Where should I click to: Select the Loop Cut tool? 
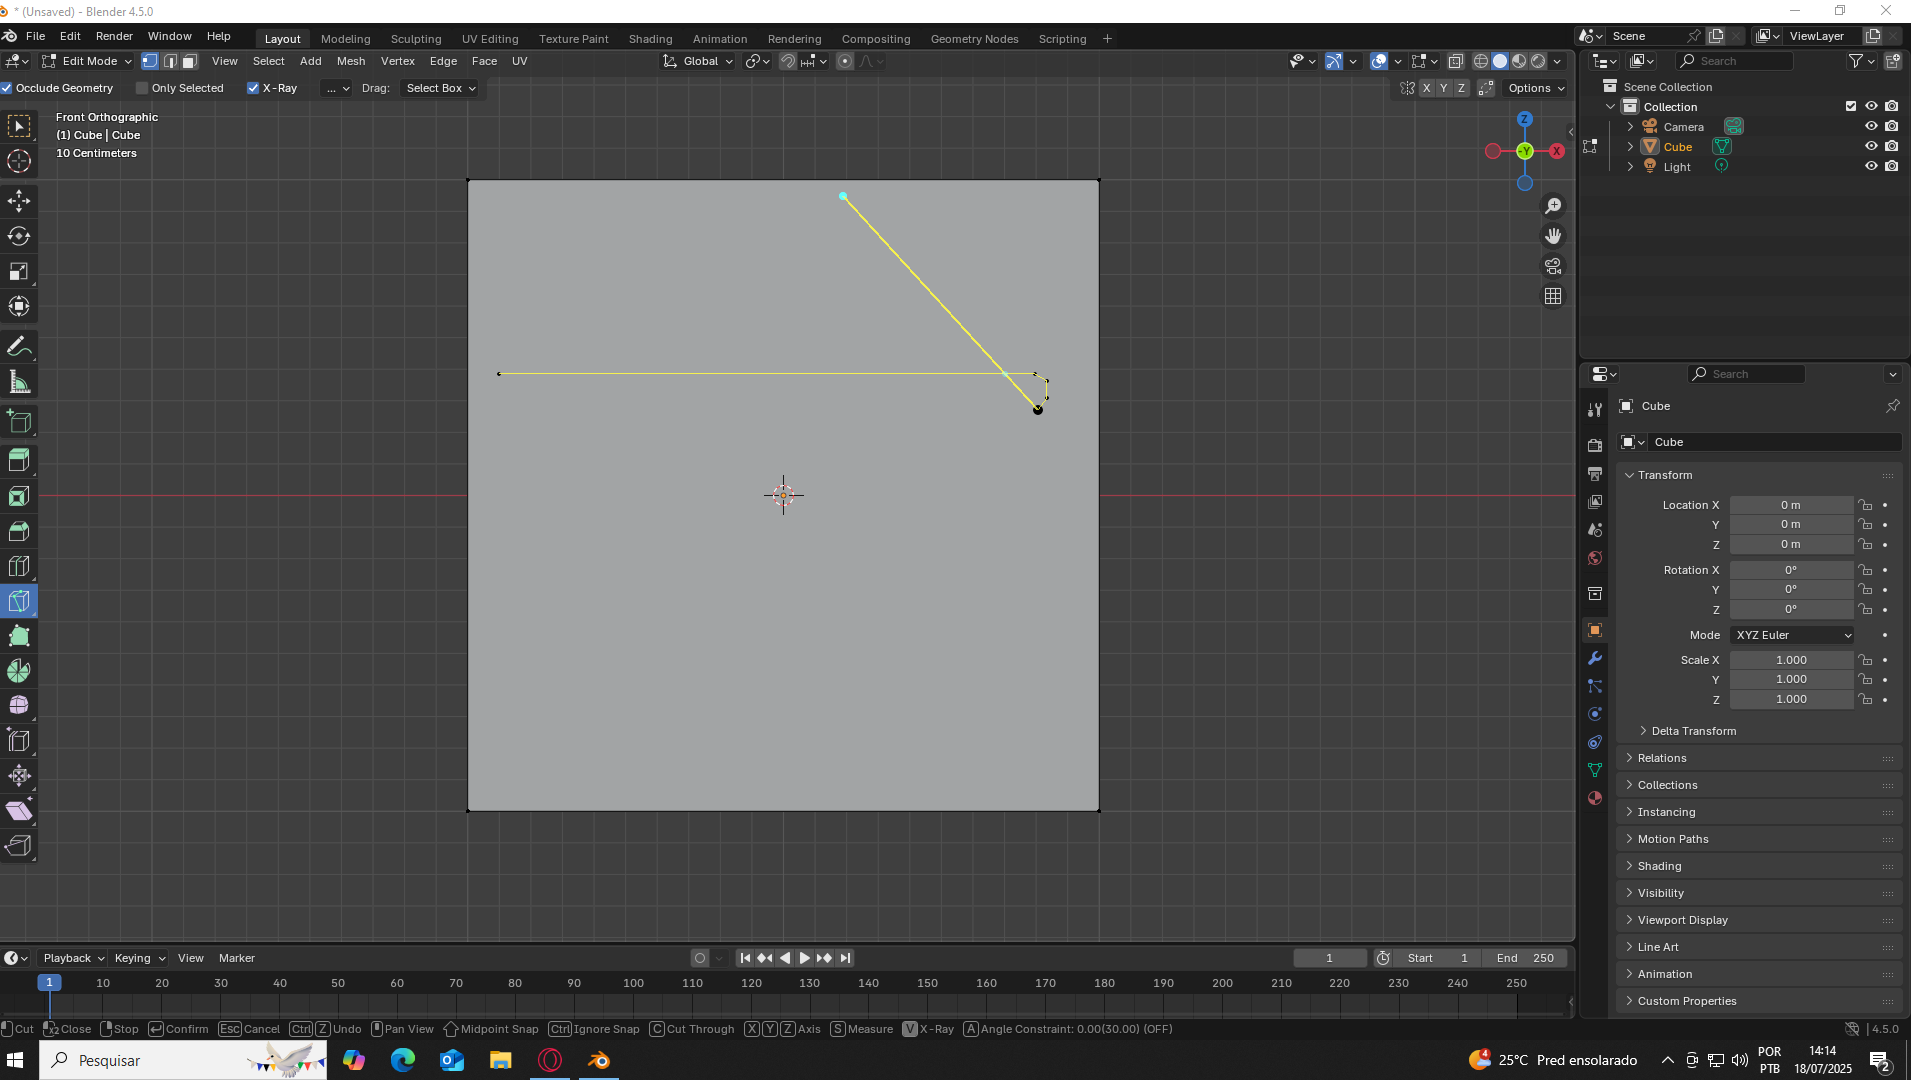[x=19, y=566]
